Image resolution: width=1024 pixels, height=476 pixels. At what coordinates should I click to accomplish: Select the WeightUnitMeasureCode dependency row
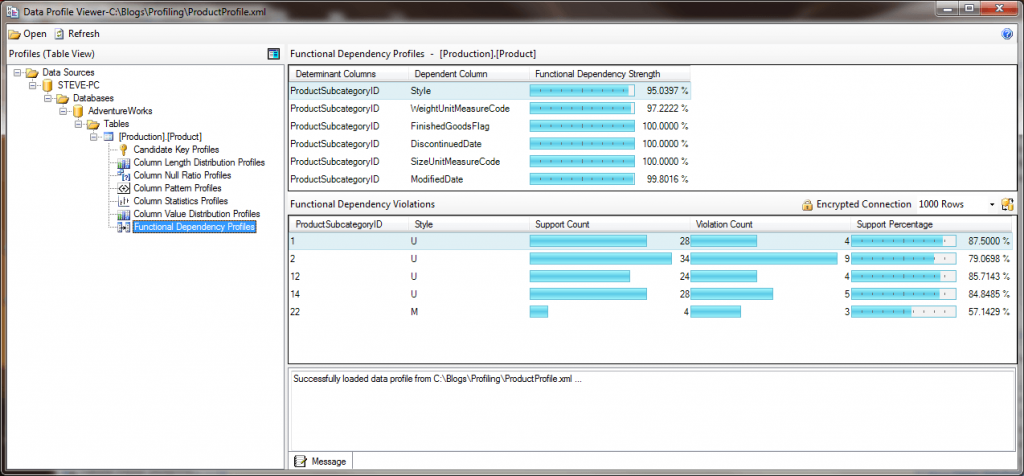(x=490, y=108)
